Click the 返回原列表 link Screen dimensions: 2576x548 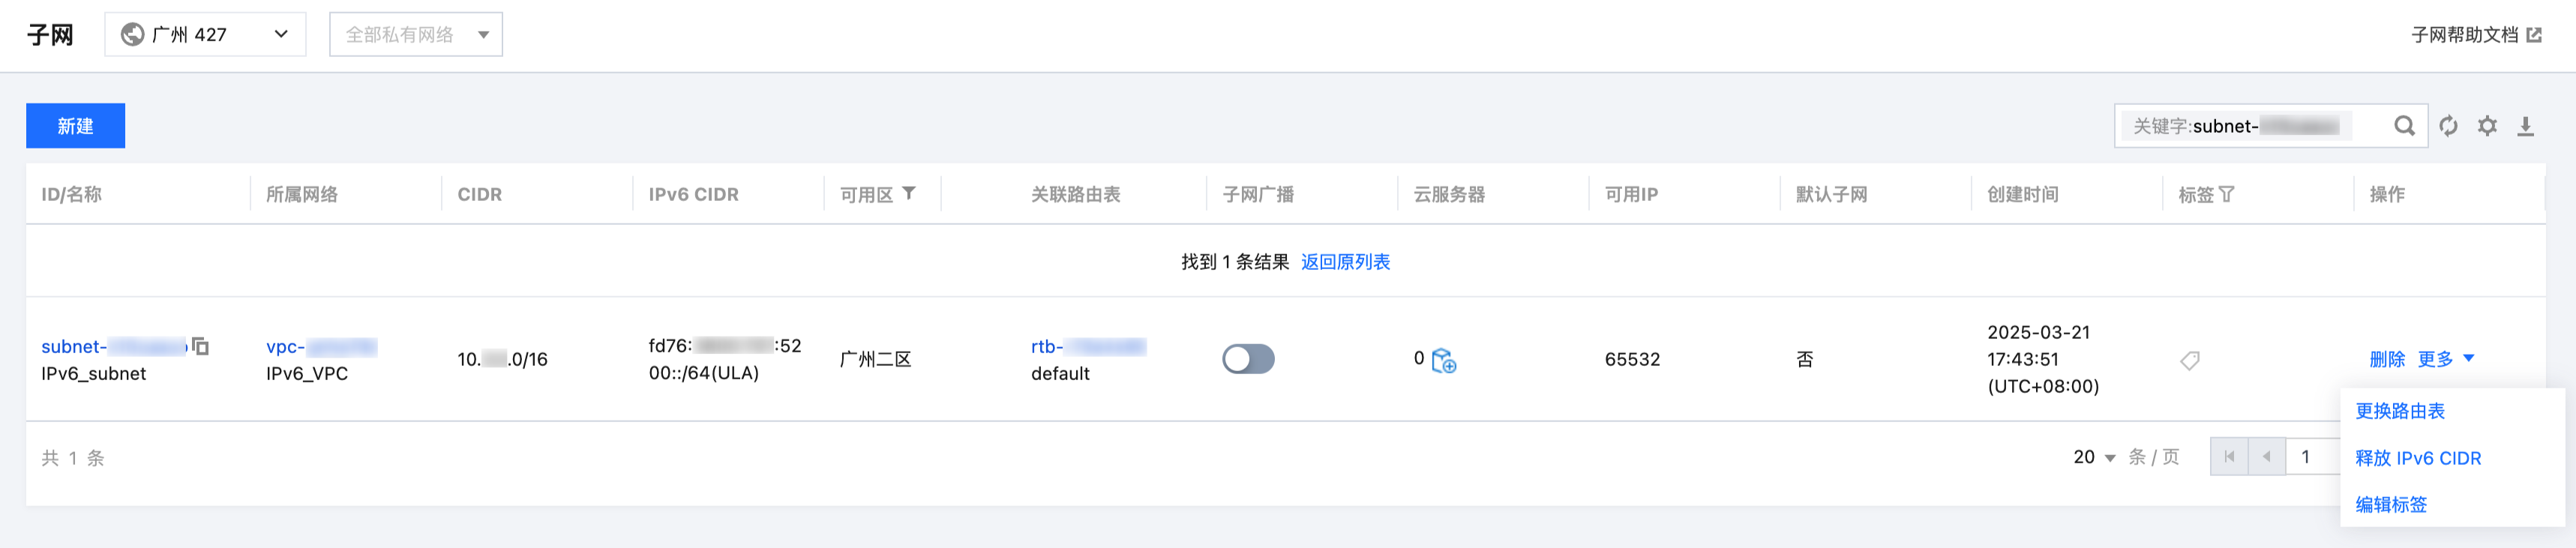pyautogui.click(x=1344, y=262)
